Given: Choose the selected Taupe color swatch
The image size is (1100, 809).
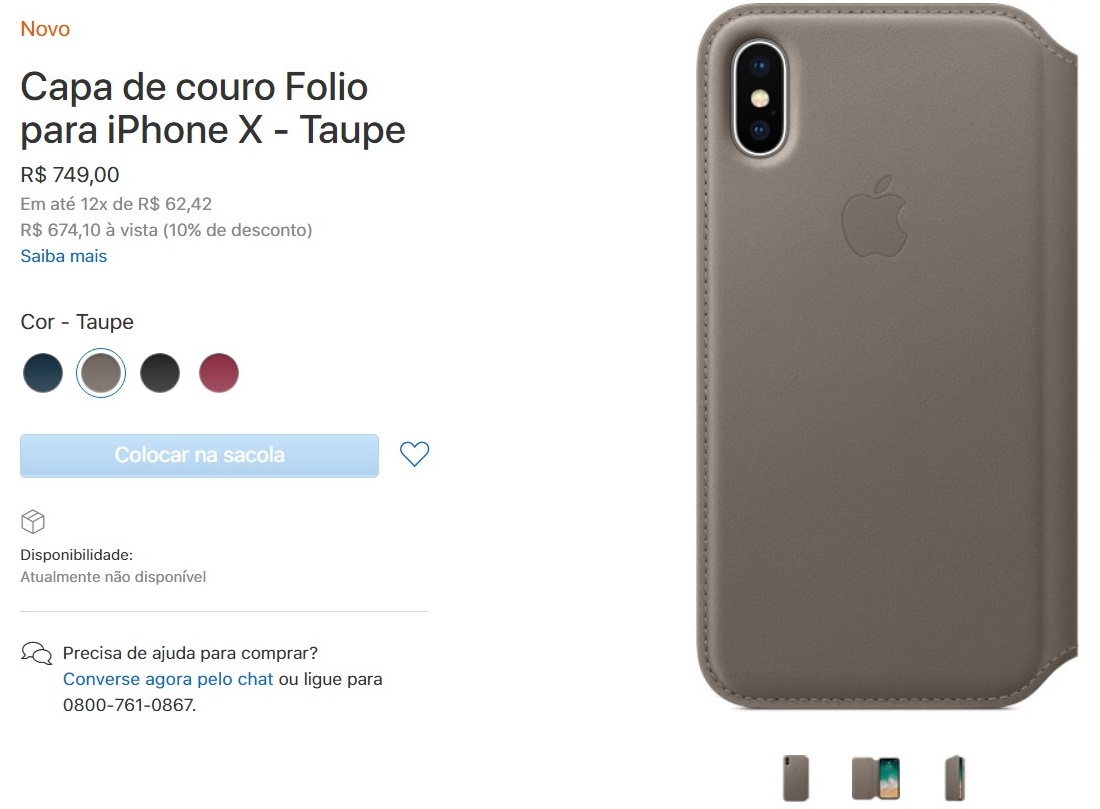Looking at the screenshot, I should tap(101, 373).
